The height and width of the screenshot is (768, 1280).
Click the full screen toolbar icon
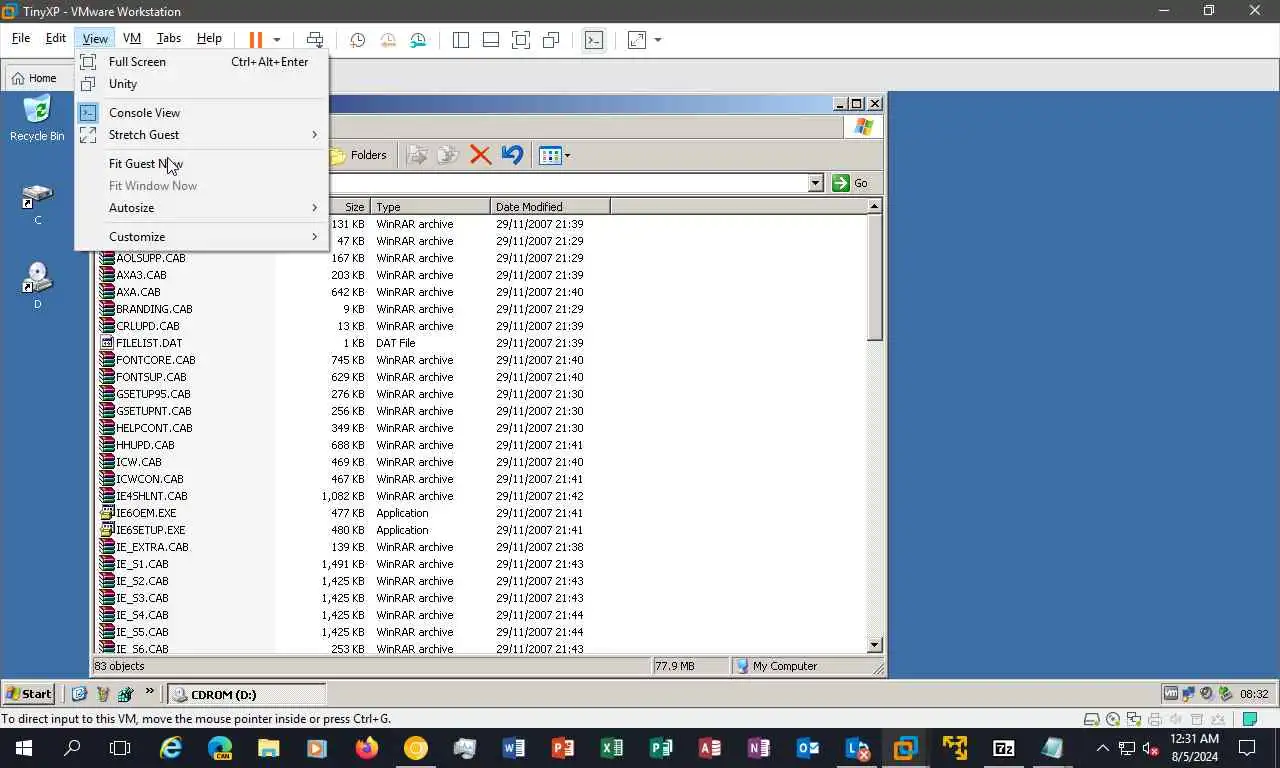(521, 40)
